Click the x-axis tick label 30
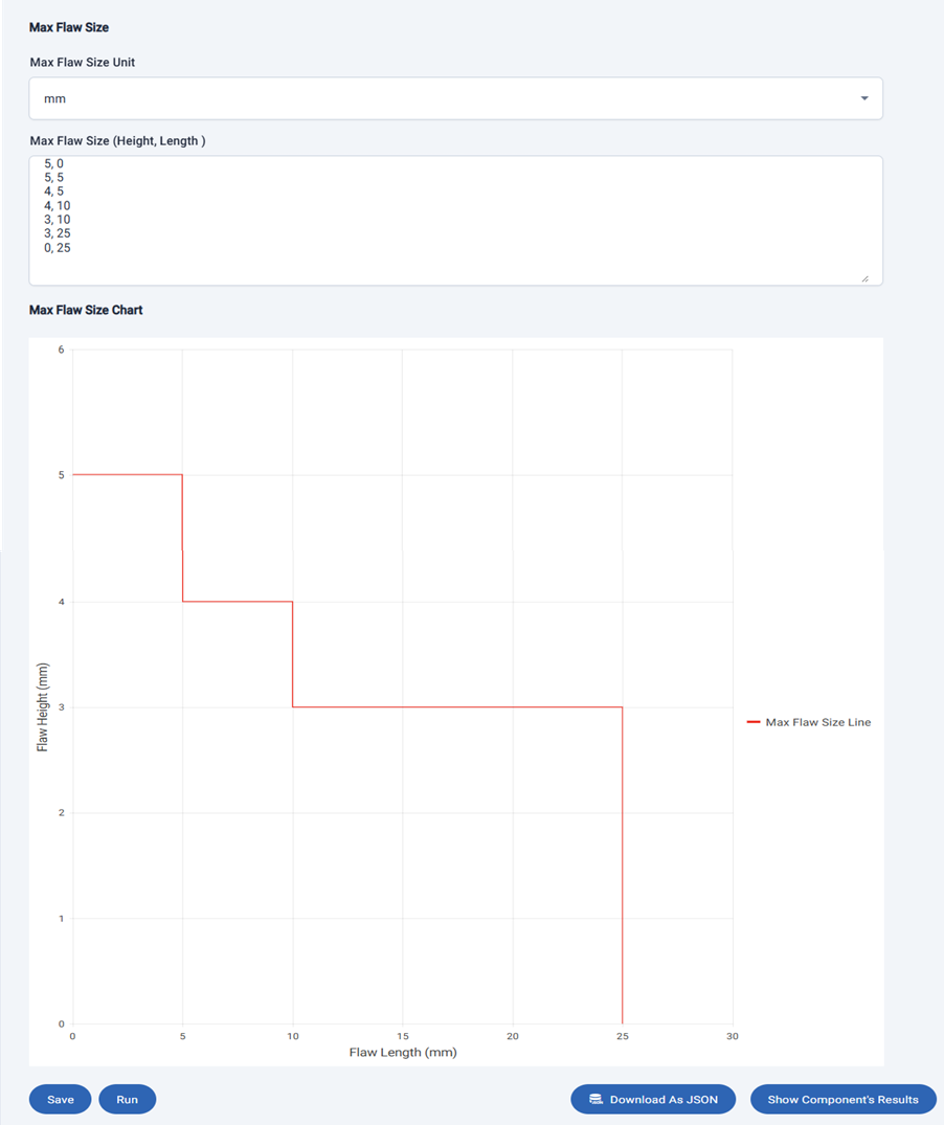The image size is (944, 1125). pyautogui.click(x=732, y=1036)
